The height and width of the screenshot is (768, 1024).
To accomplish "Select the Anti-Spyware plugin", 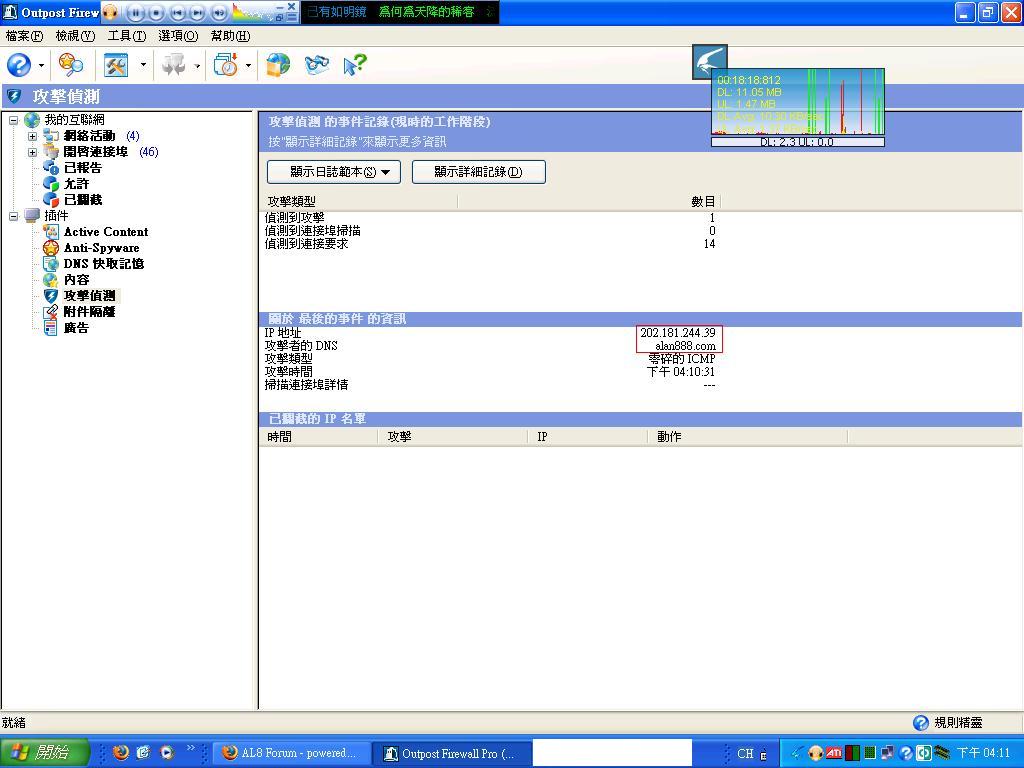I will point(101,248).
